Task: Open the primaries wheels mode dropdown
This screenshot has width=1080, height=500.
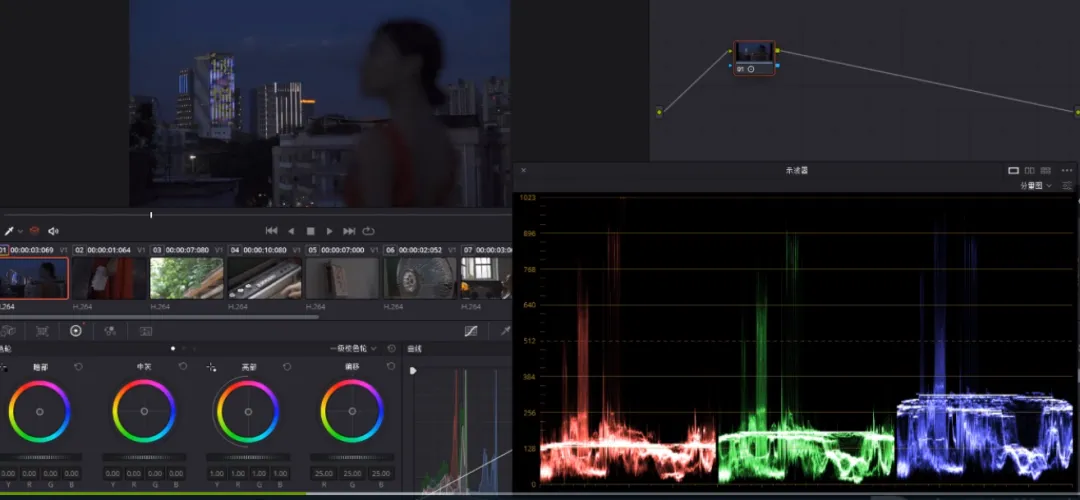Action: click(353, 349)
